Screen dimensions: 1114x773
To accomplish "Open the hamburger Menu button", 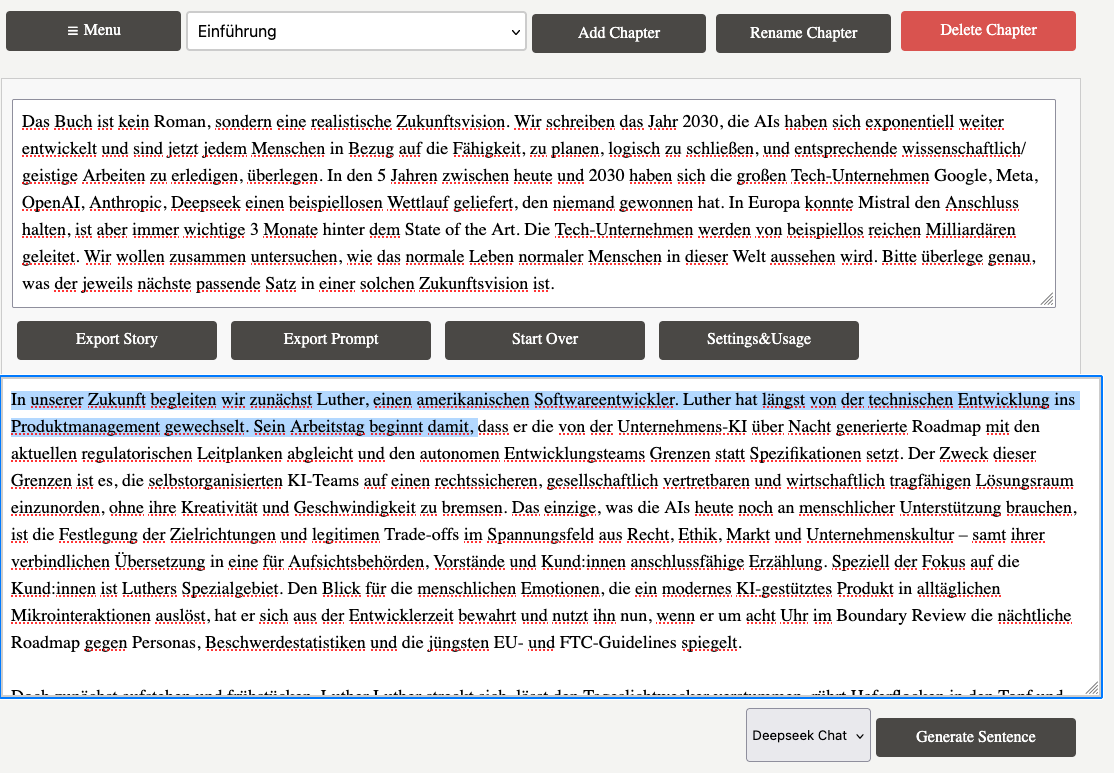I will 93,31.
